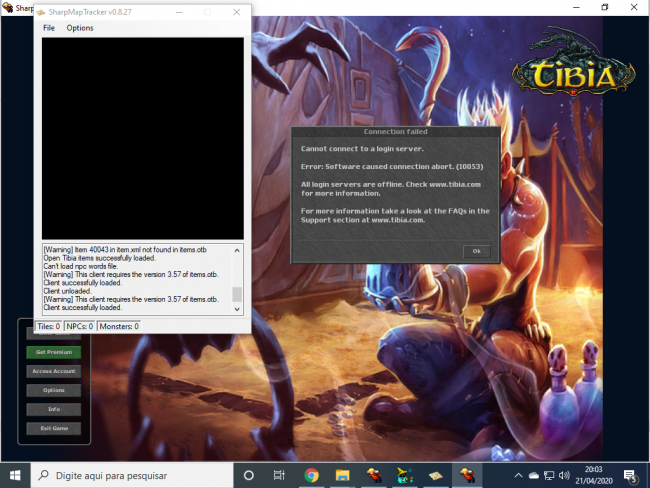This screenshot has width=650, height=488.
Task: Click the error 10053 message line
Action: pyautogui.click(x=392, y=166)
